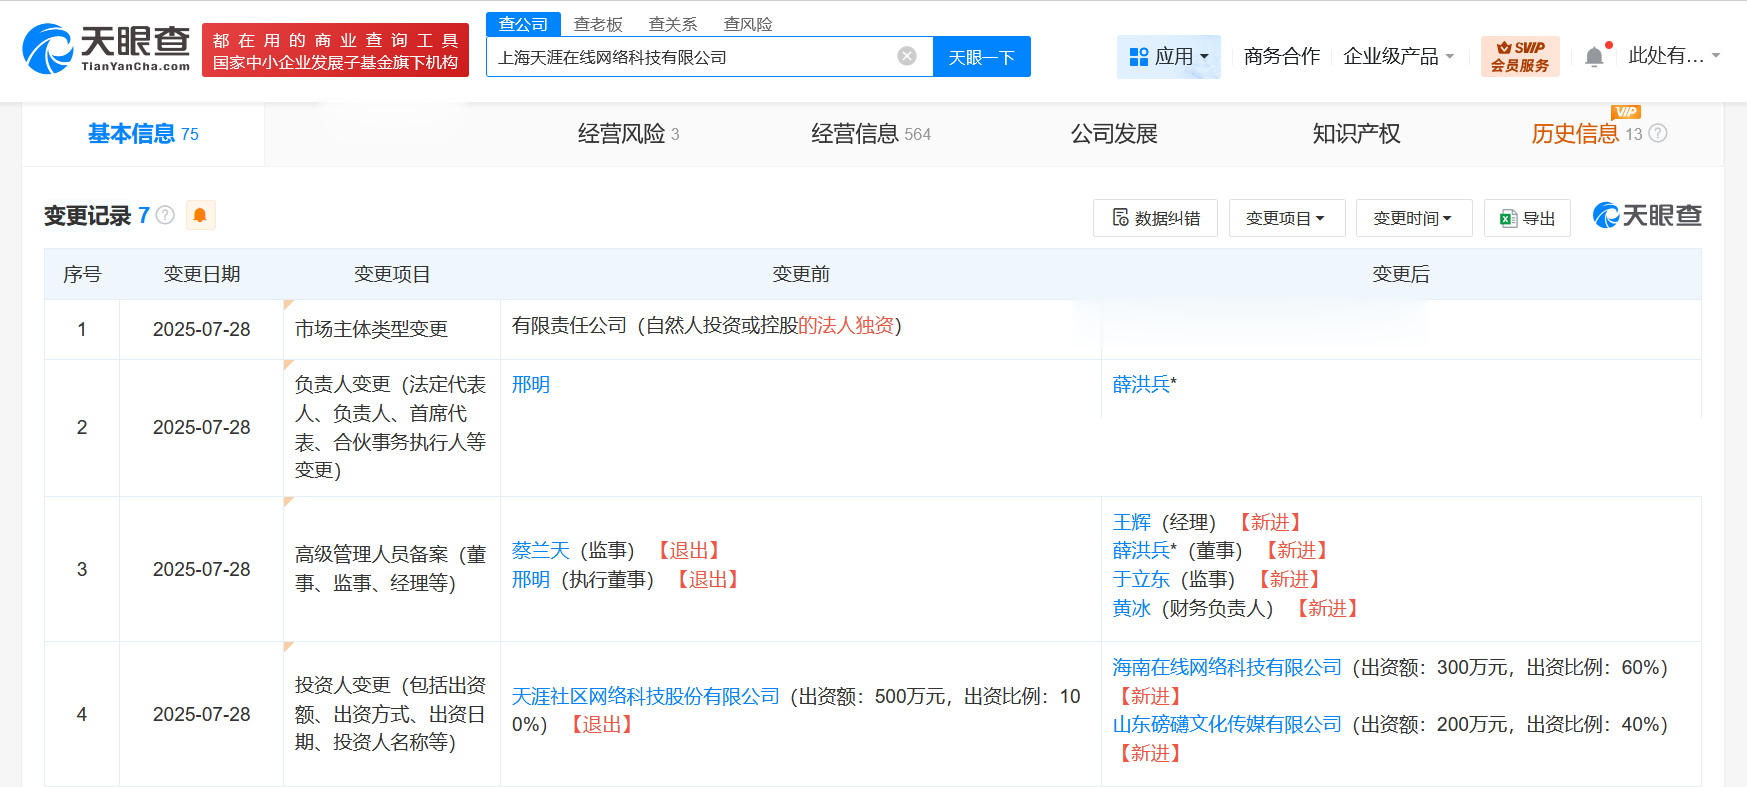Click the SVIP member service badge
The height and width of the screenshot is (787, 1747).
click(x=1520, y=56)
